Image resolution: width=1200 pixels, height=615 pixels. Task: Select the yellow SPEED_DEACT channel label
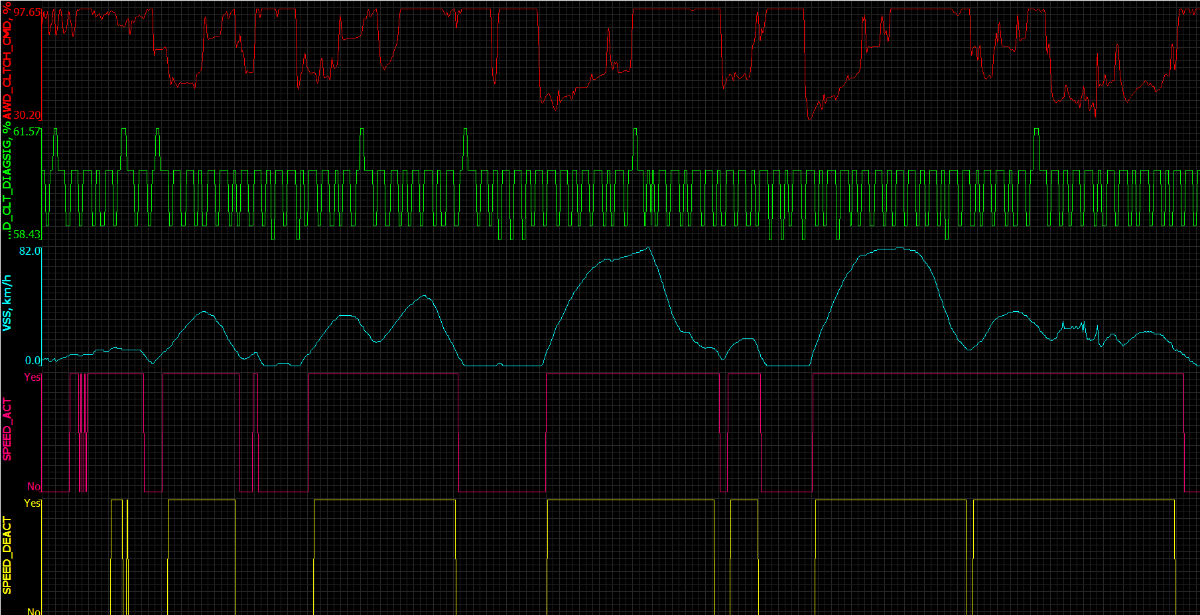coord(7,555)
